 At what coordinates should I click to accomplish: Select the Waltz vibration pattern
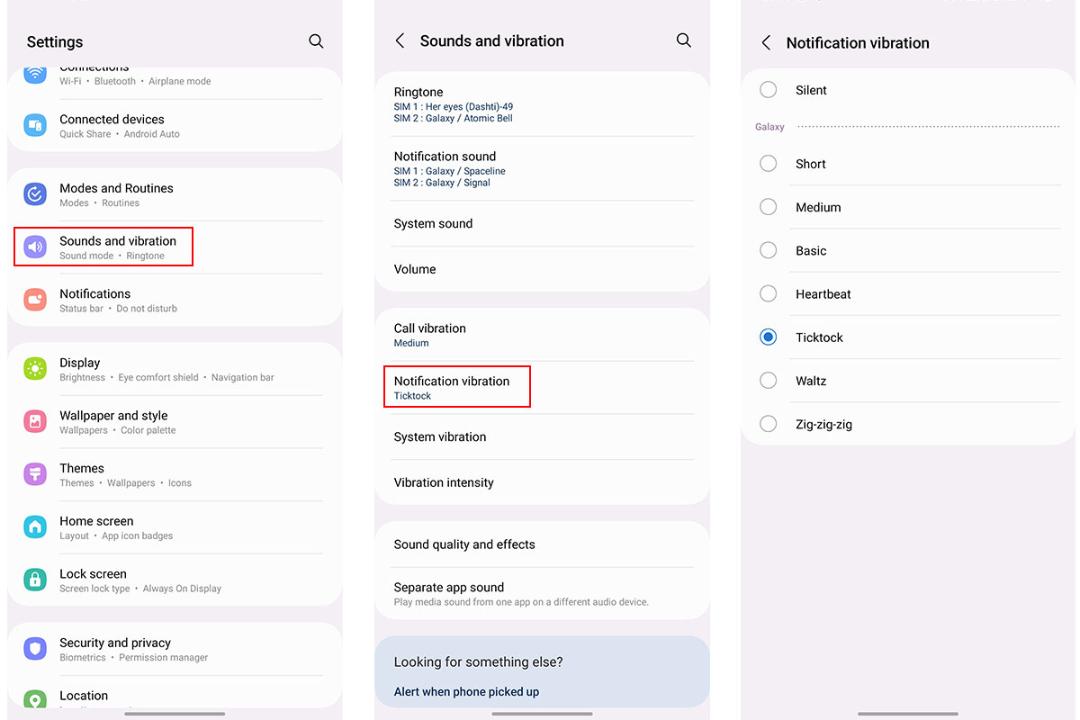768,380
